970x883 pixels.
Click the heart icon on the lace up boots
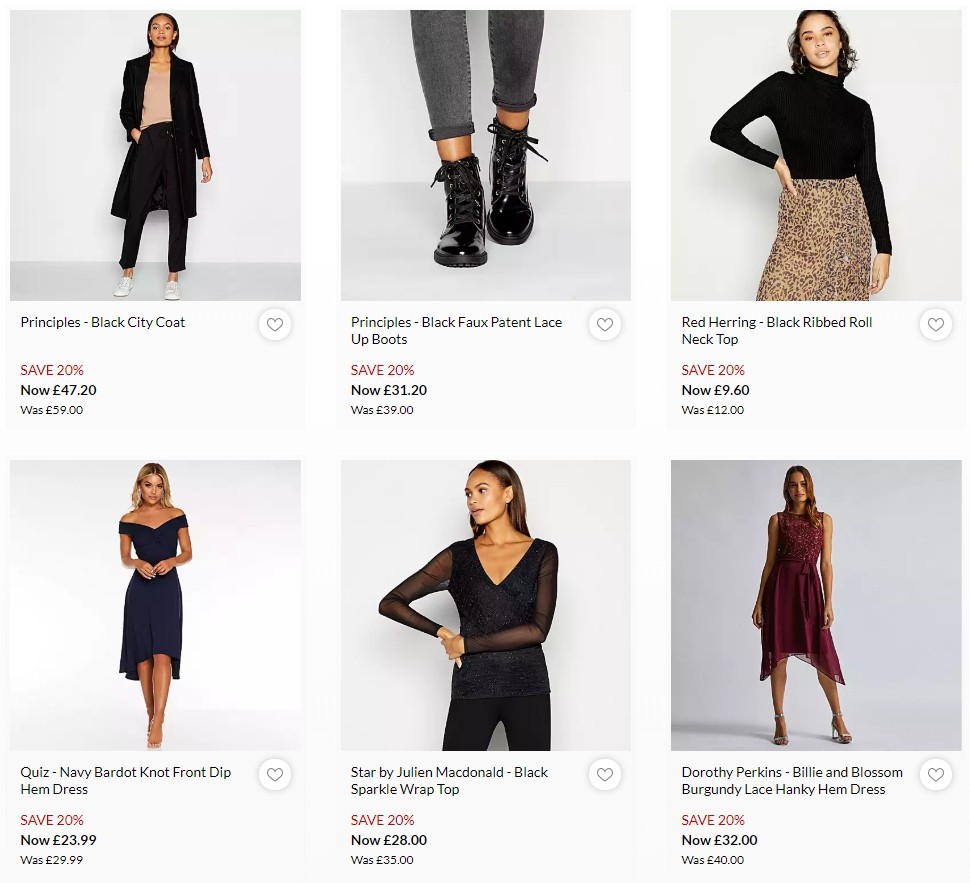click(x=605, y=325)
